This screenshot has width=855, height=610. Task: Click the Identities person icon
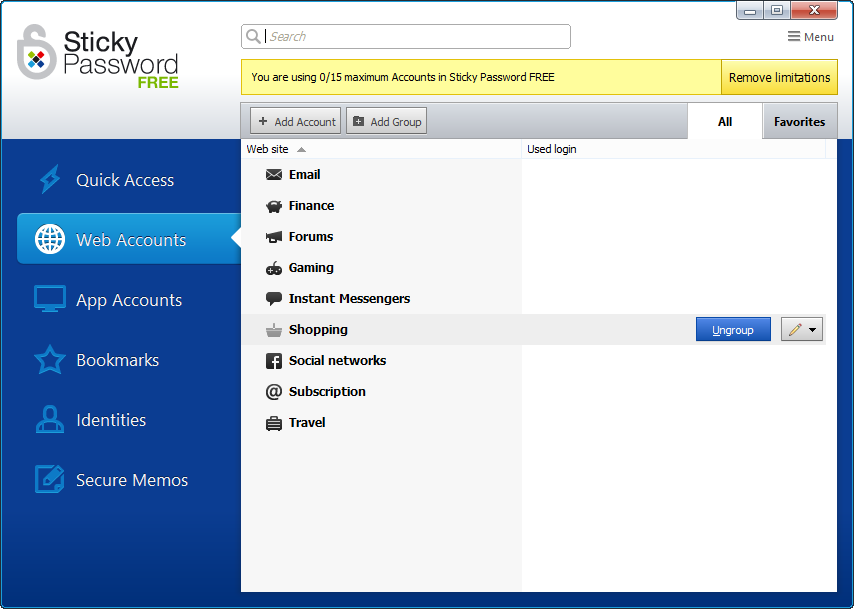pyautogui.click(x=50, y=420)
